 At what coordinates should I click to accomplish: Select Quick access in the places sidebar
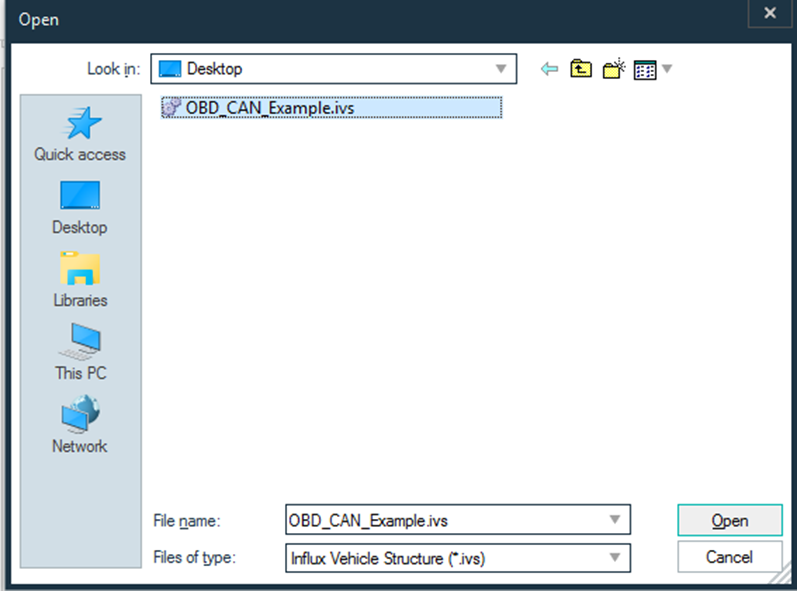(80, 134)
